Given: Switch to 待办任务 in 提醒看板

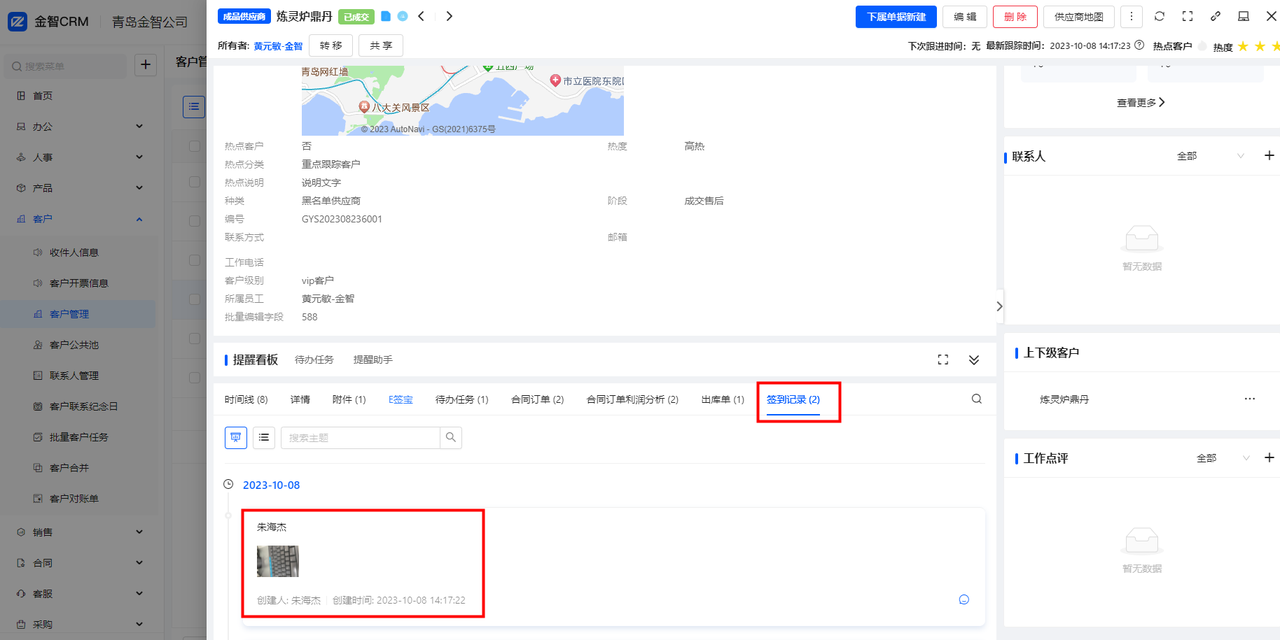Looking at the screenshot, I should tap(314, 360).
